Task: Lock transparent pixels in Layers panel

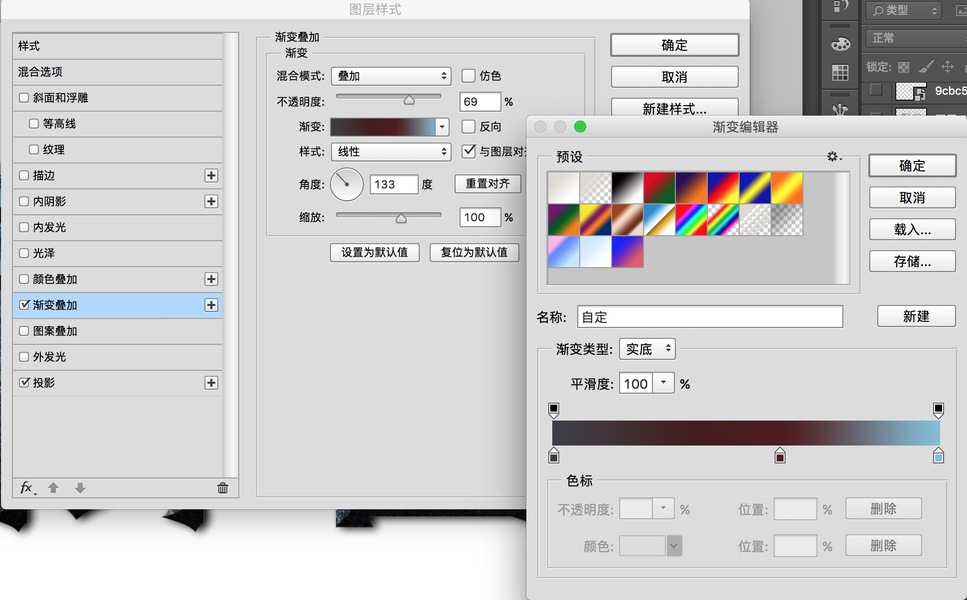Action: coord(903,67)
